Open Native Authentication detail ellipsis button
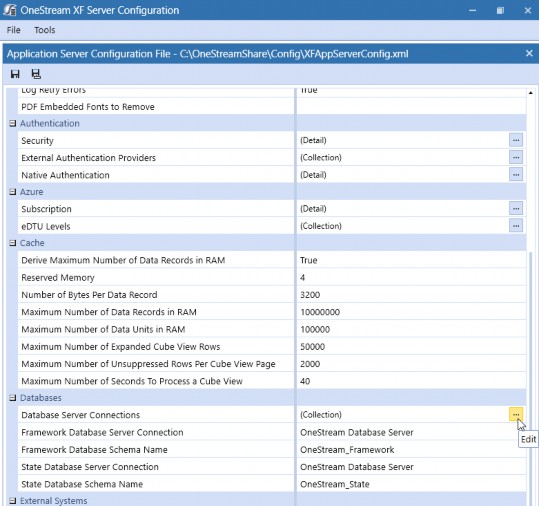 [x=516, y=175]
